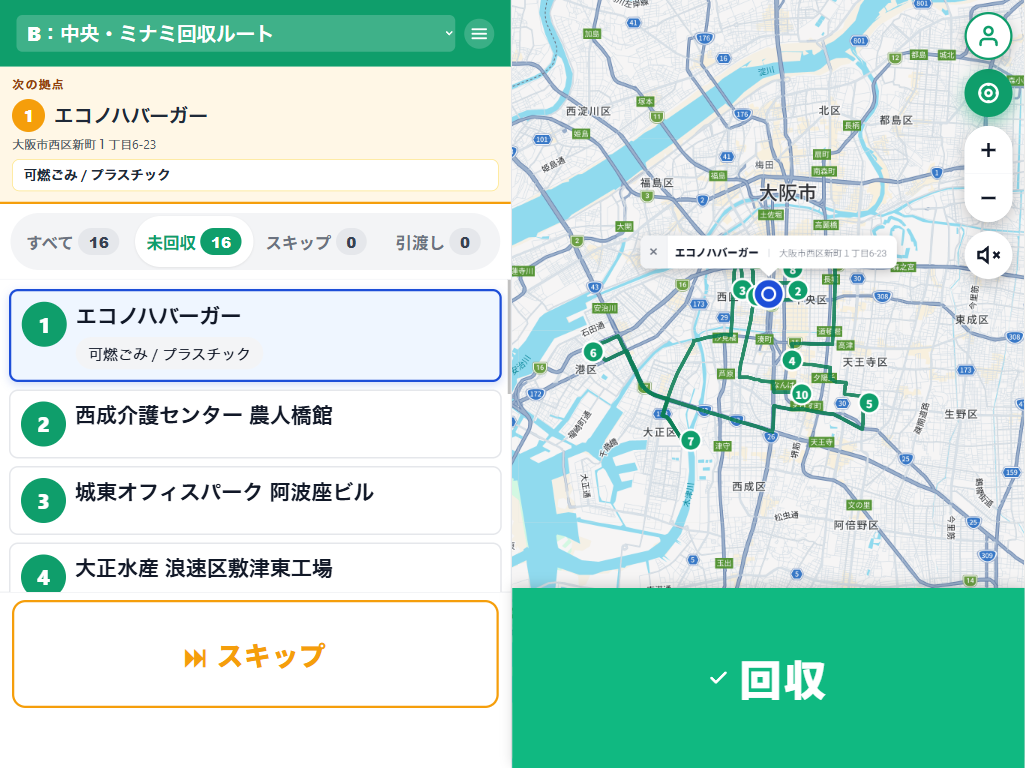Click map marker number 5

pyautogui.click(x=869, y=403)
